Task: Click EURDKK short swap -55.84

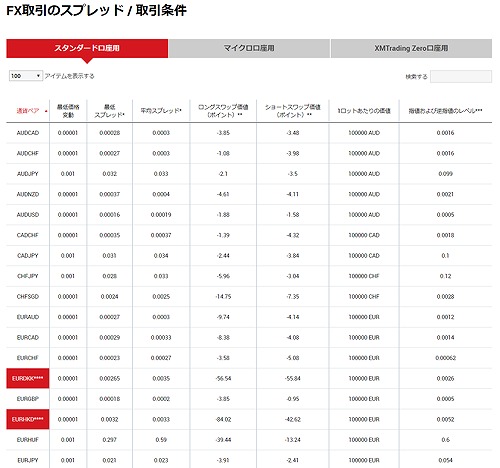Action: (293, 379)
